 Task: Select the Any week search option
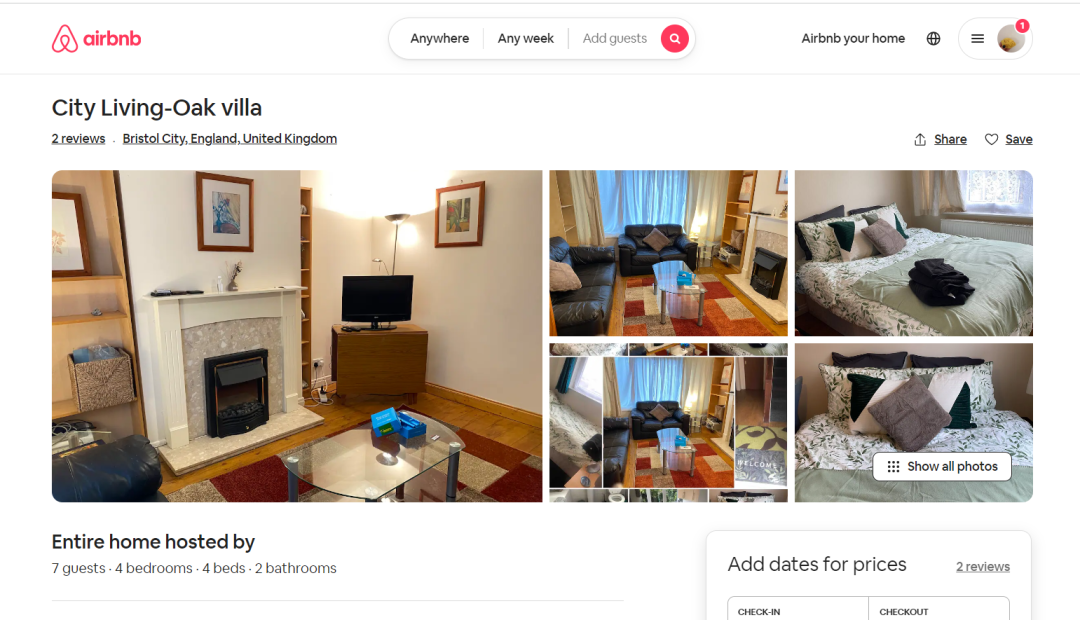tap(526, 39)
